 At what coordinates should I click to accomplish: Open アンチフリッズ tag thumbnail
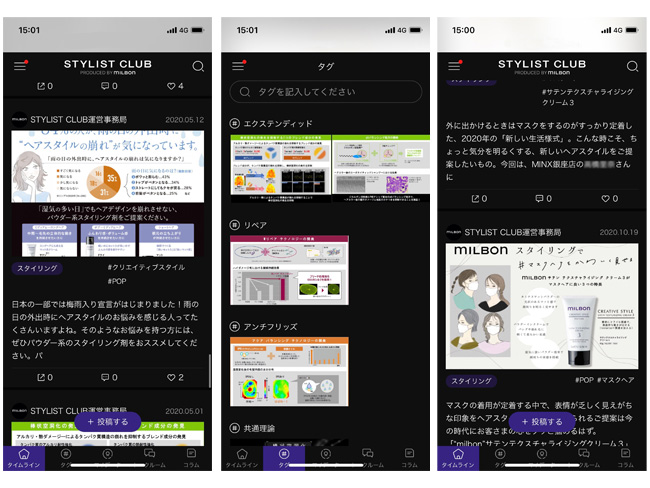click(289, 372)
